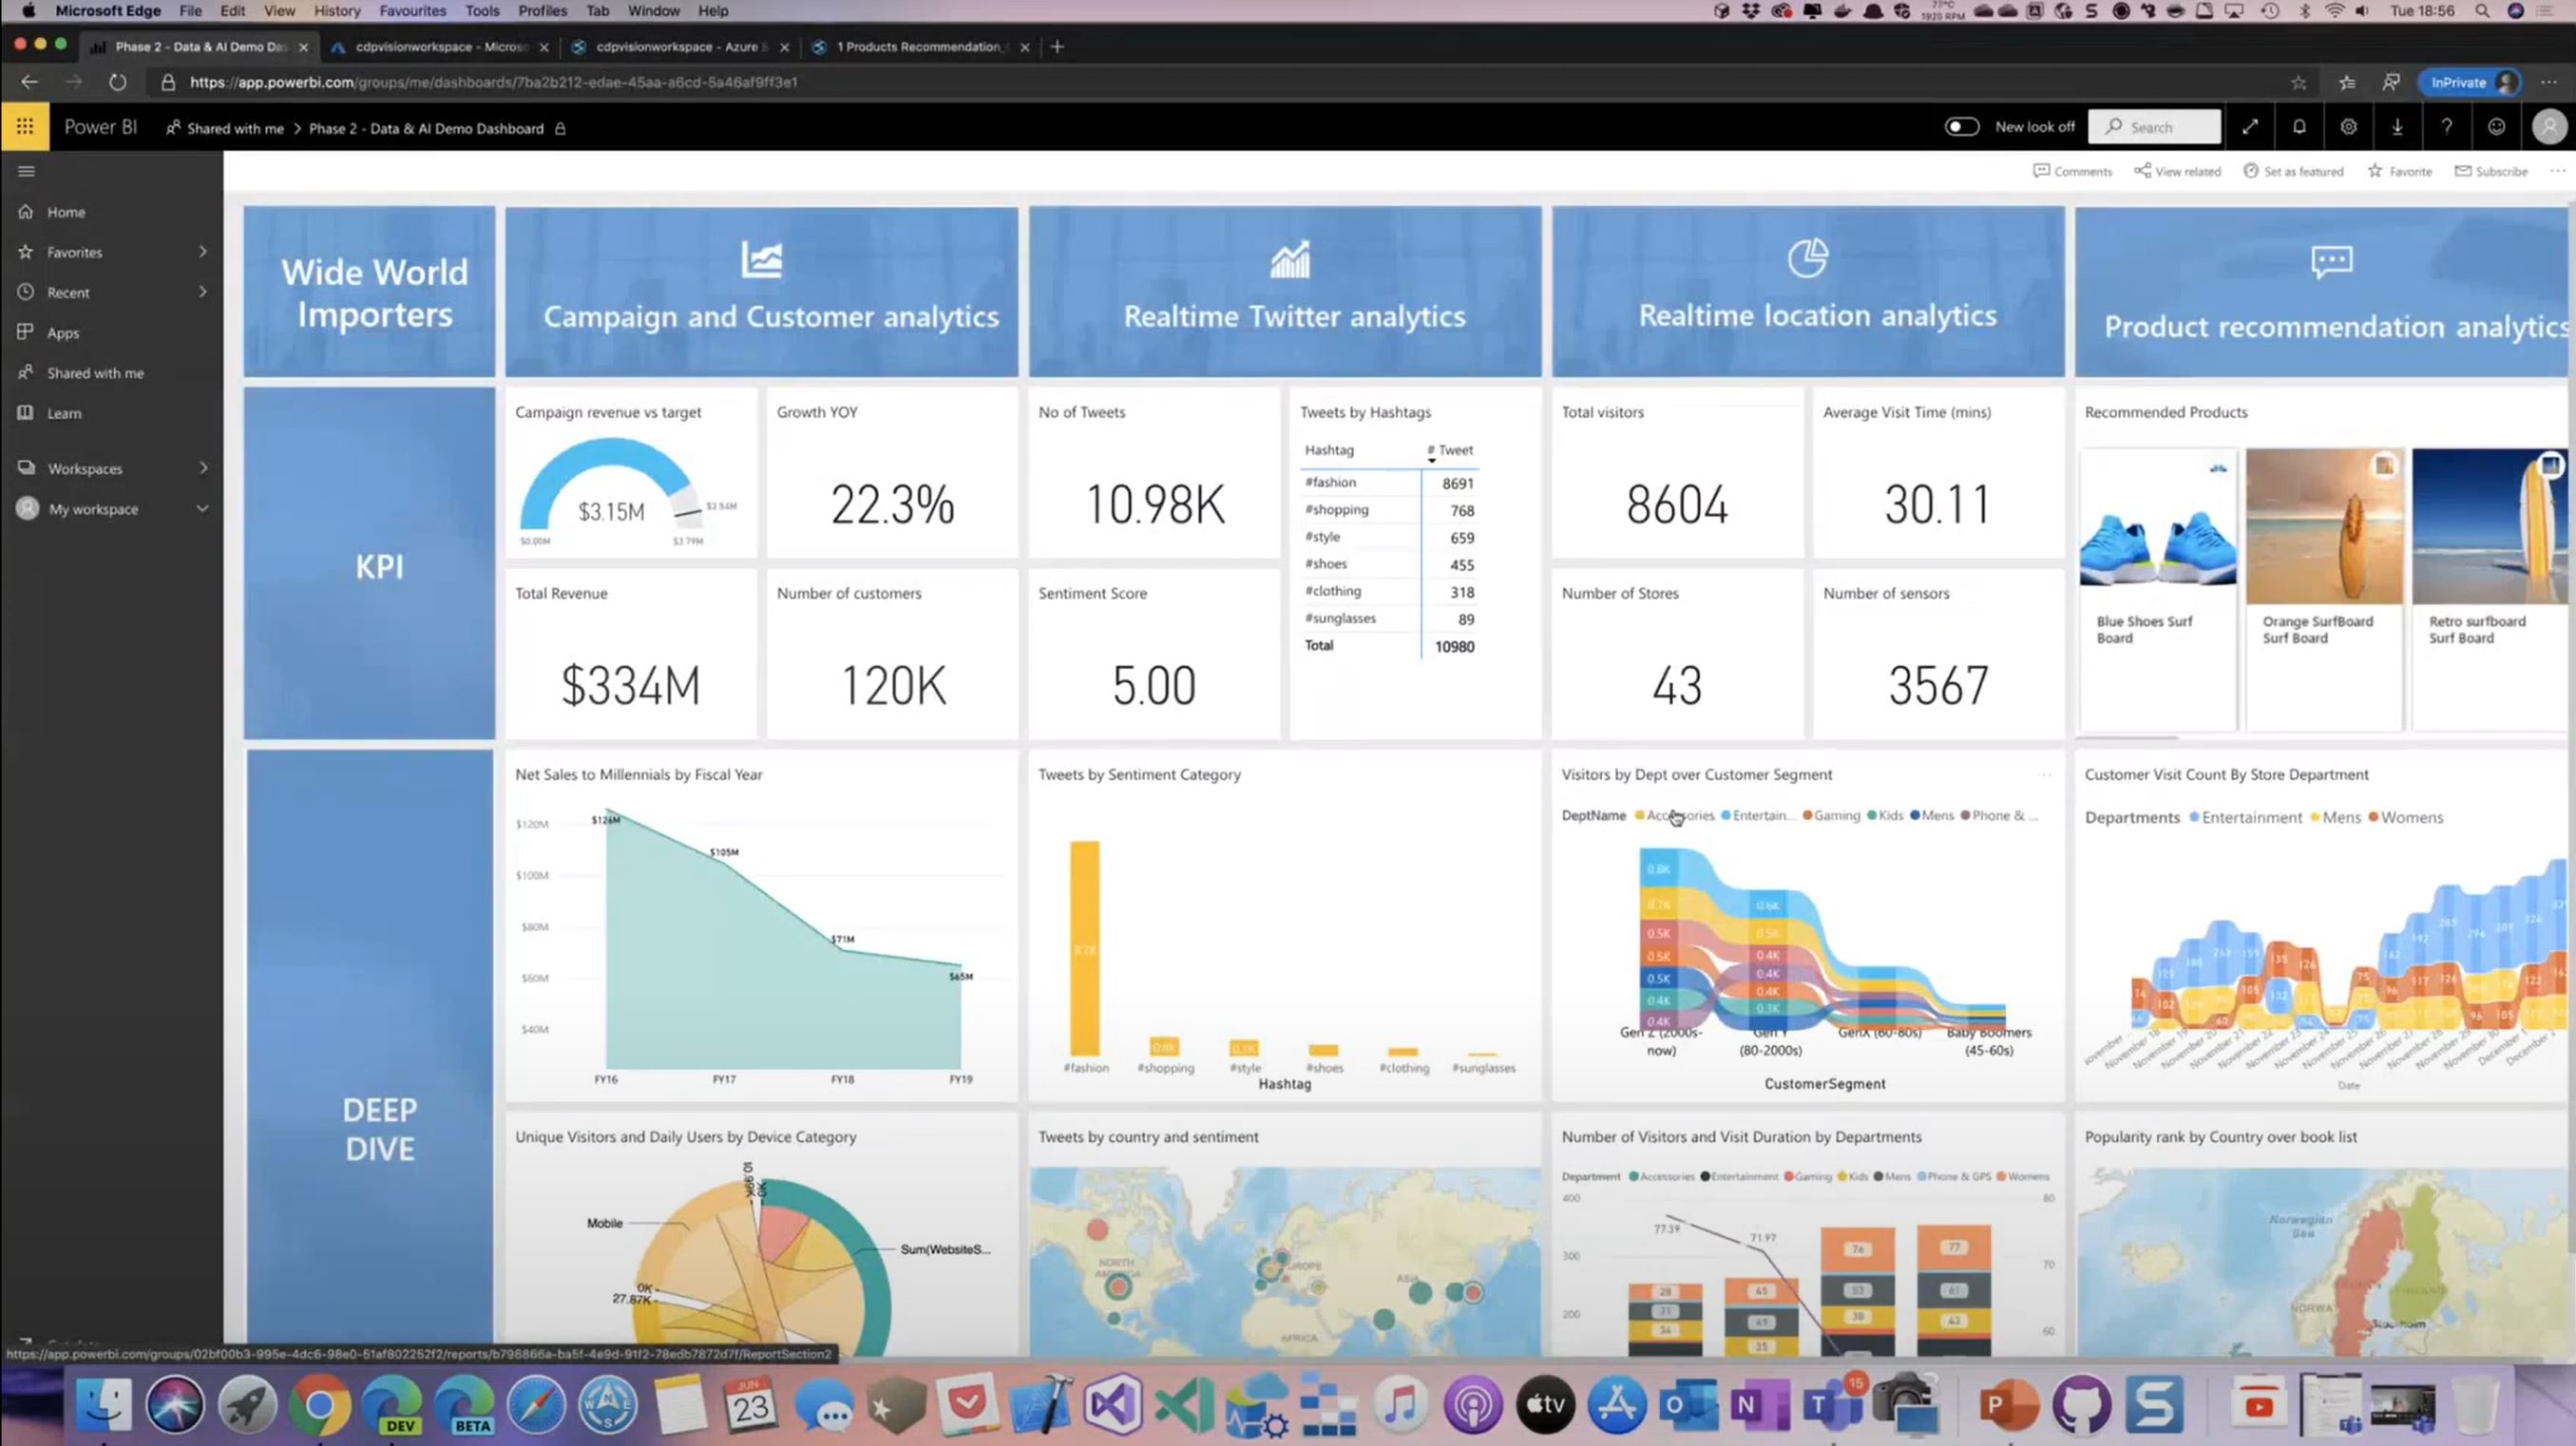Open the History menu in the menu bar
Image resolution: width=2576 pixels, height=1446 pixels.
tap(336, 11)
